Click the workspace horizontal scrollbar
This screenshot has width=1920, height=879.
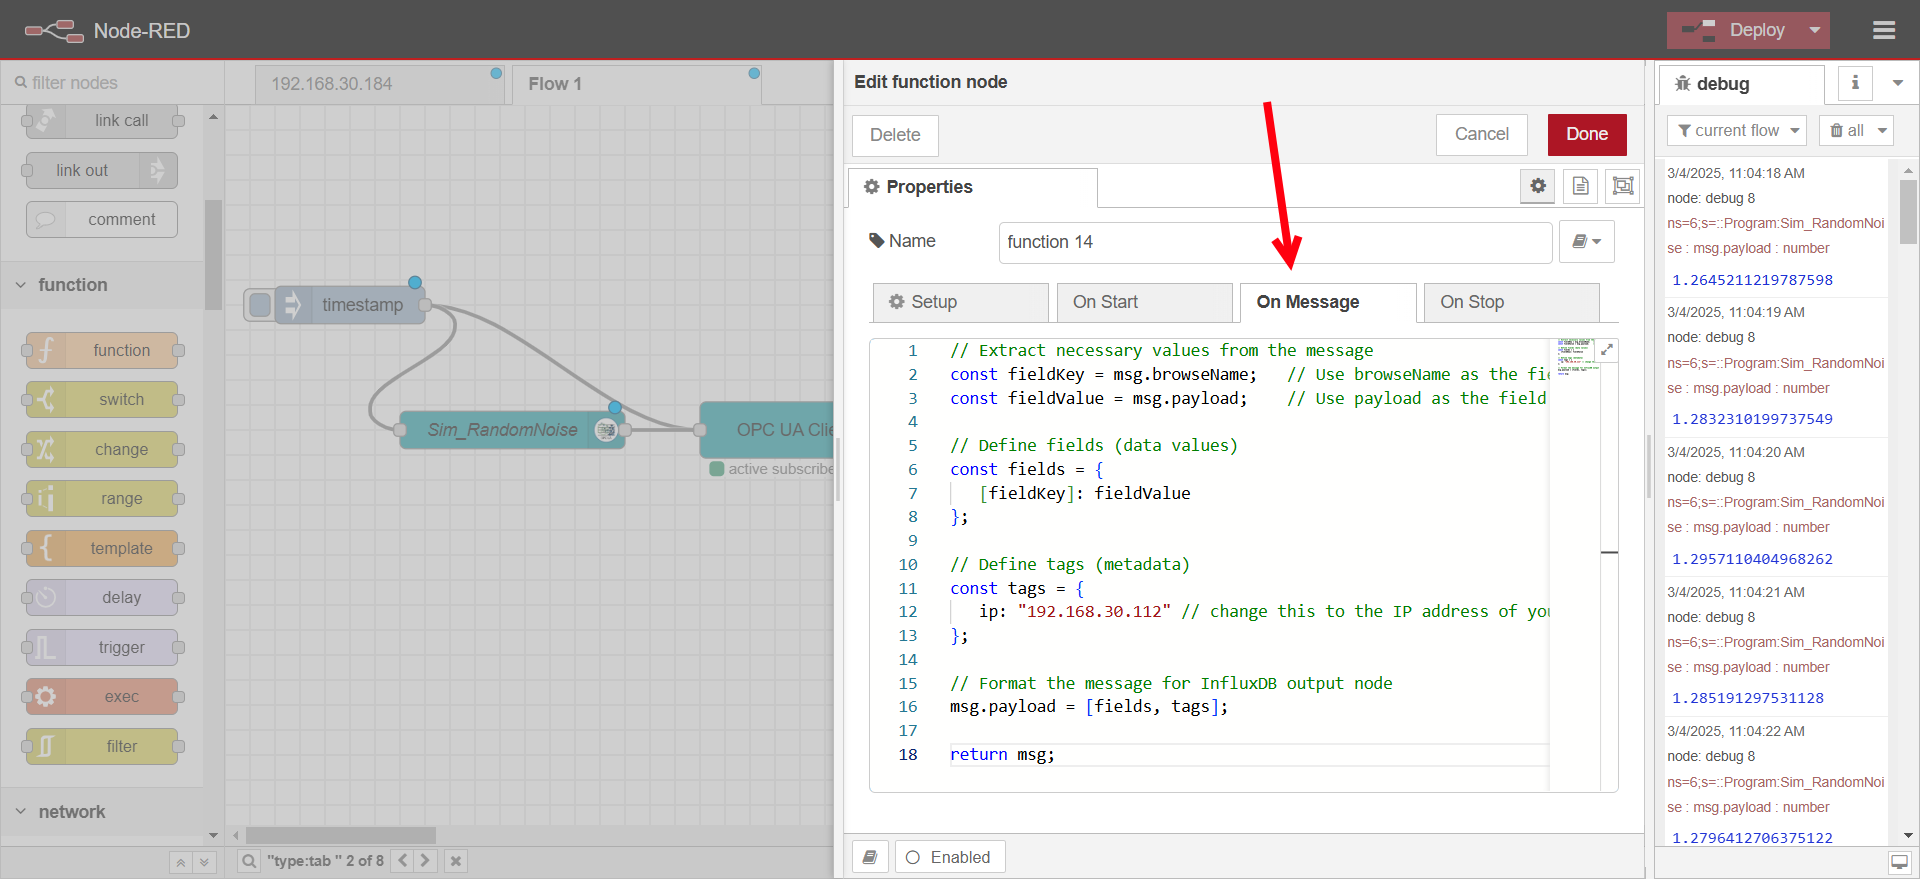[x=340, y=835]
